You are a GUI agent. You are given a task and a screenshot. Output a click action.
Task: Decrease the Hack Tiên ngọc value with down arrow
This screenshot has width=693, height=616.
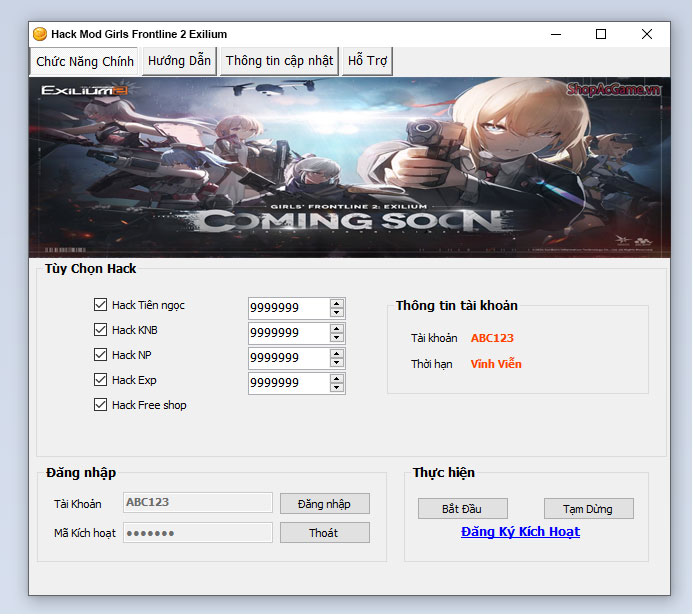point(337,312)
